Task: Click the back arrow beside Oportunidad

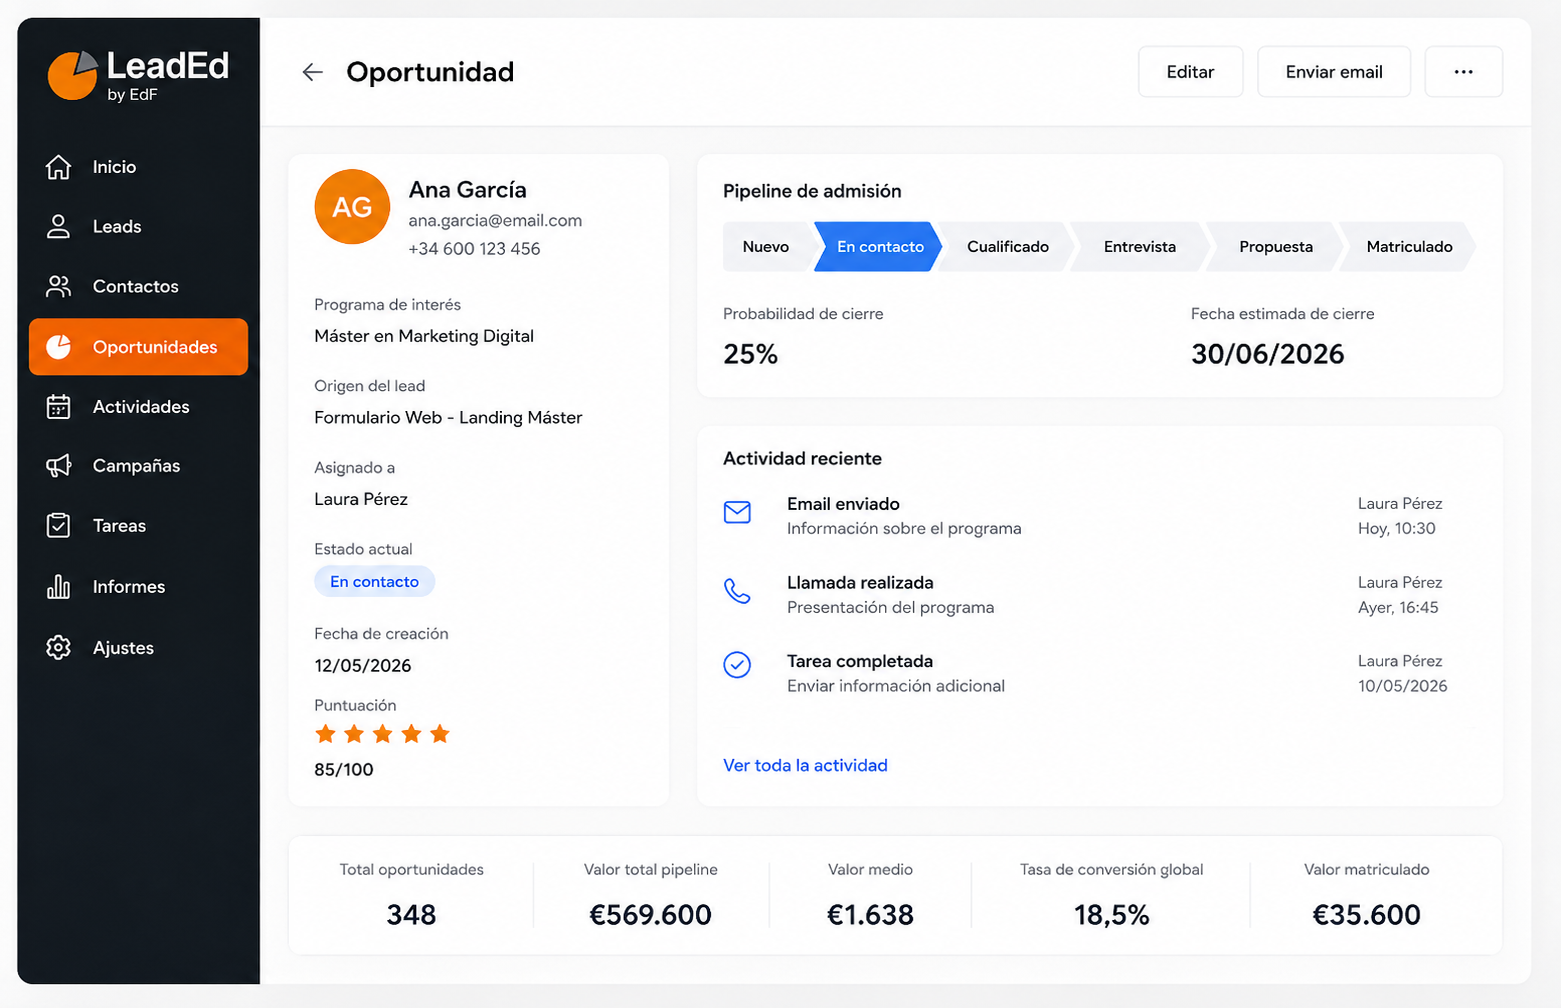Action: [313, 72]
